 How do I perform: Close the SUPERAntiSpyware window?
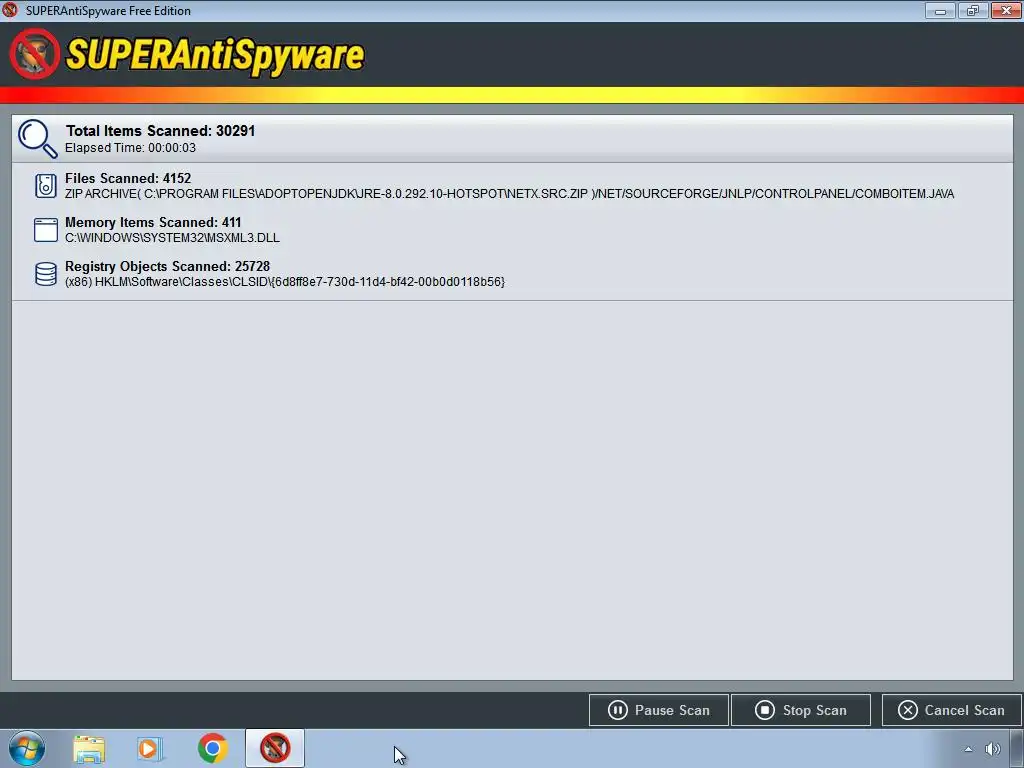click(x=1006, y=10)
